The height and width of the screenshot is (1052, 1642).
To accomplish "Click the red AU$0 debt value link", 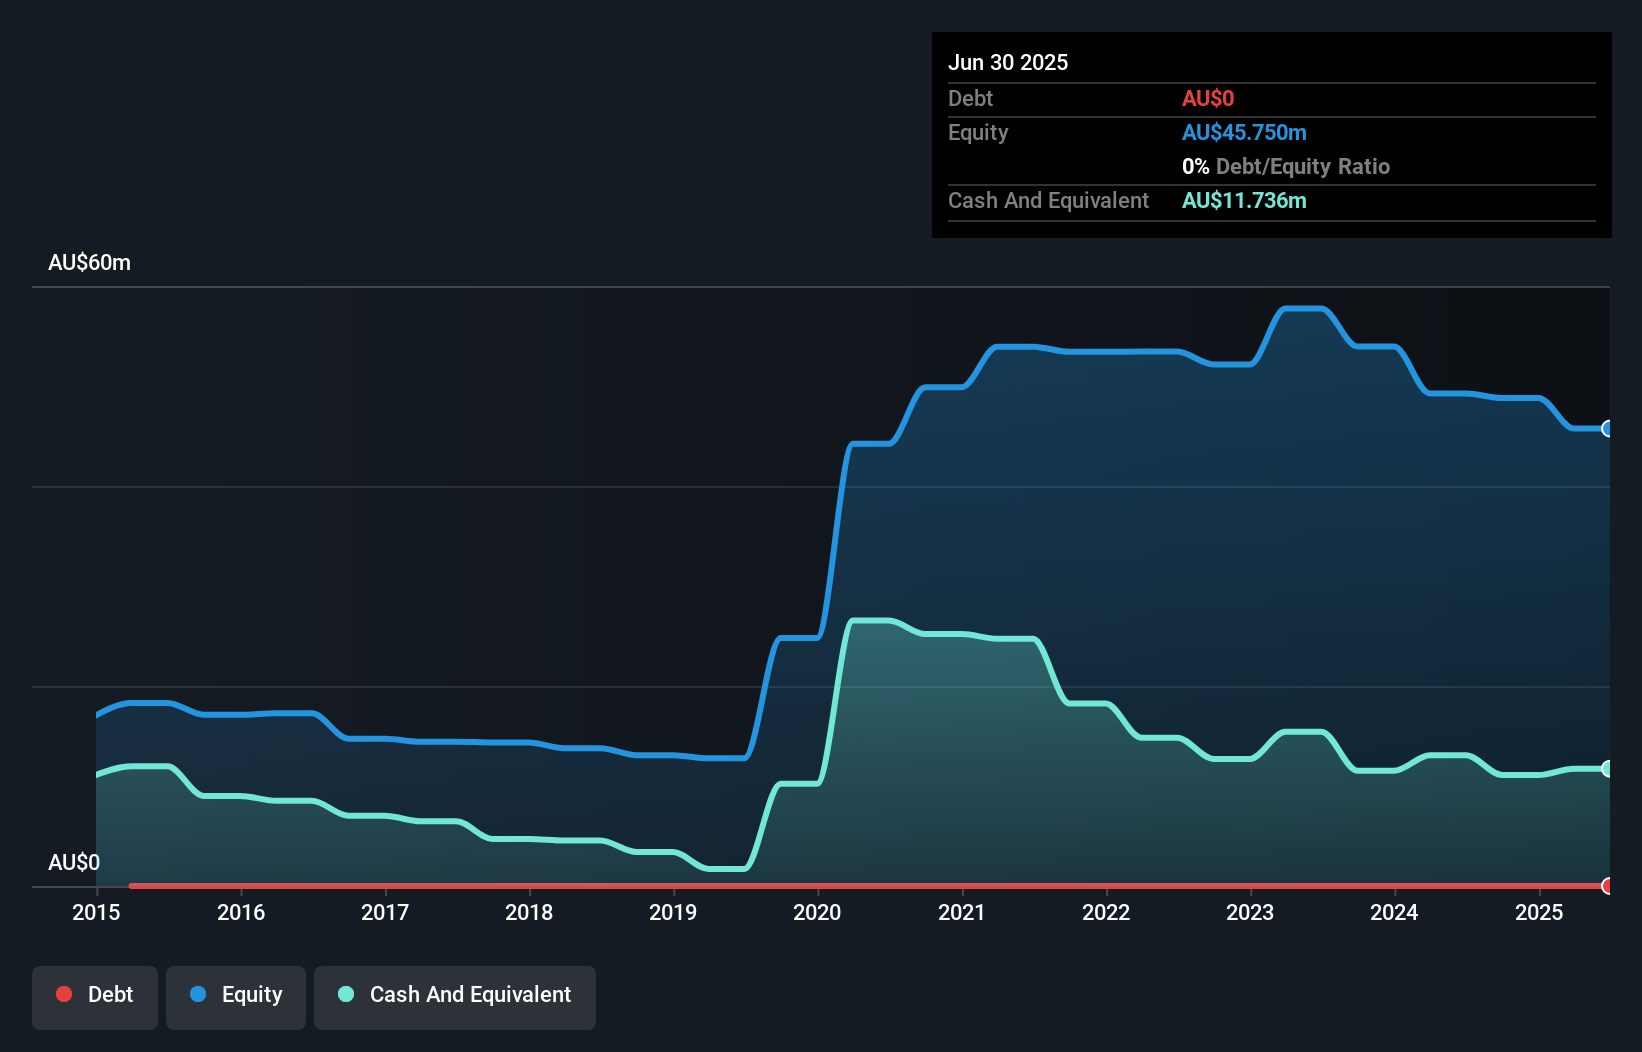I will [x=1208, y=98].
